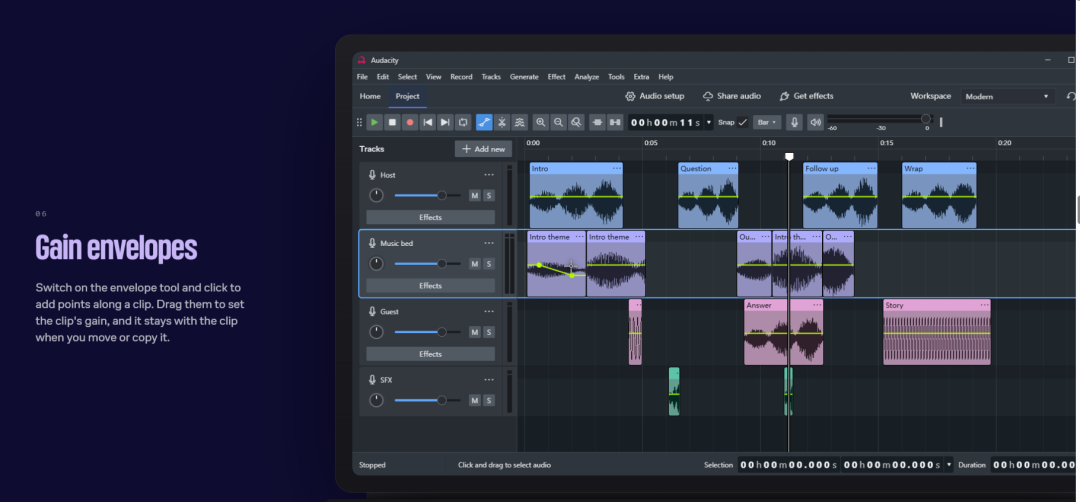Start playback with the green Play button
Screen dimensions: 1080x502
coord(374,122)
